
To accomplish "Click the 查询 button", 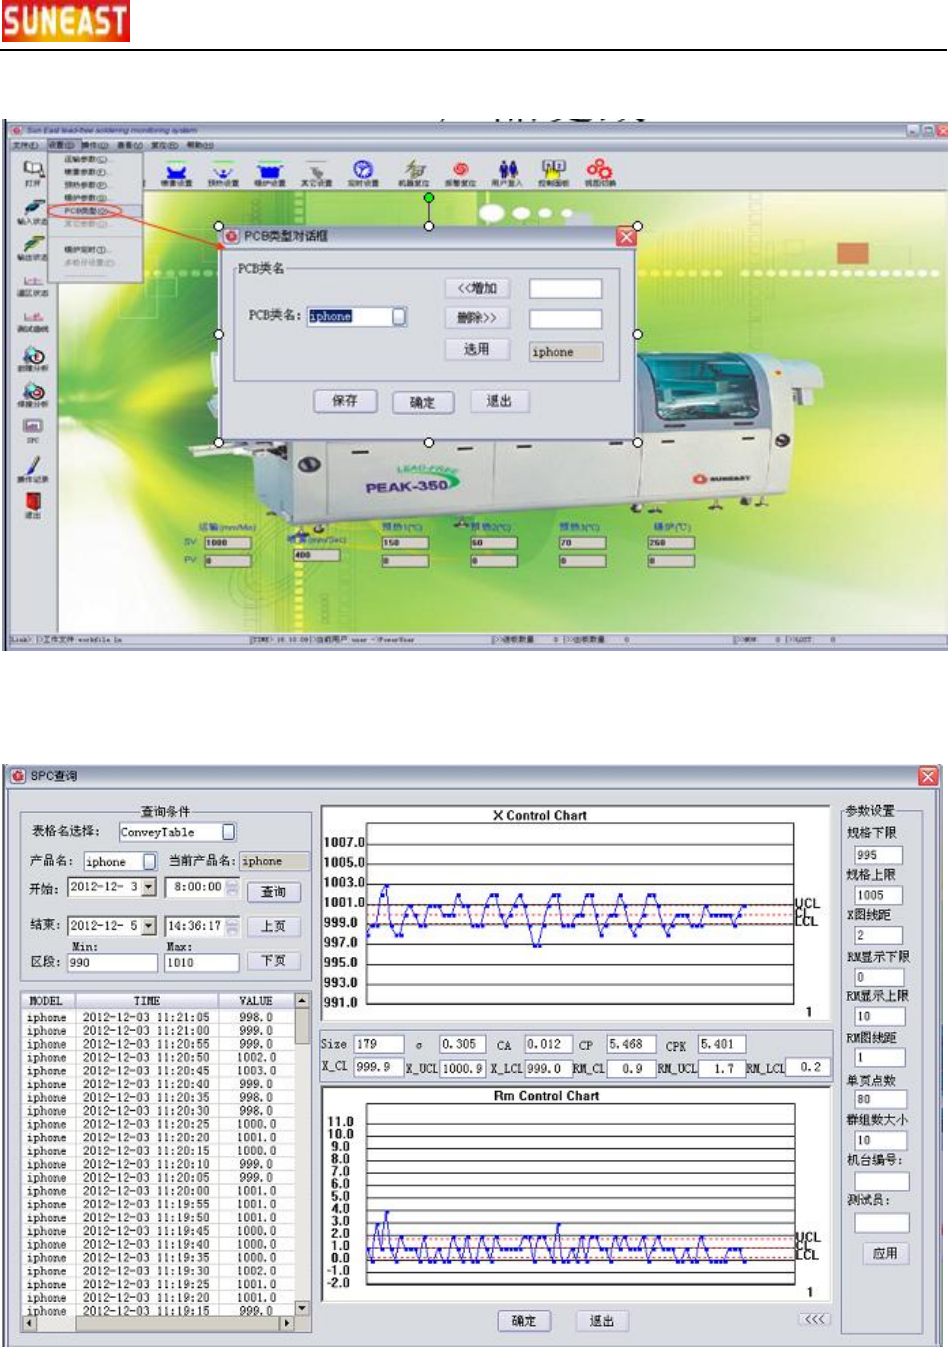I will click(273, 891).
